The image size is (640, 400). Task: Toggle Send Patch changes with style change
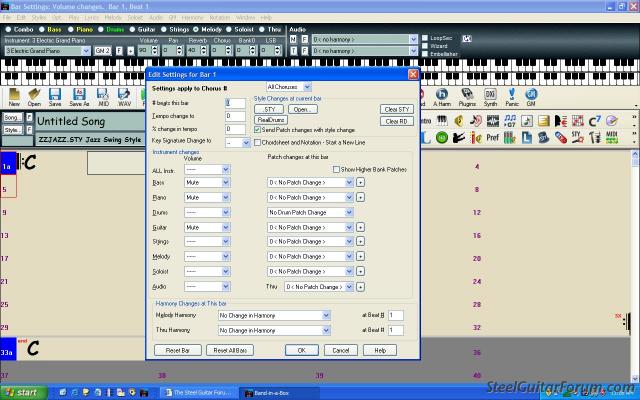258,130
